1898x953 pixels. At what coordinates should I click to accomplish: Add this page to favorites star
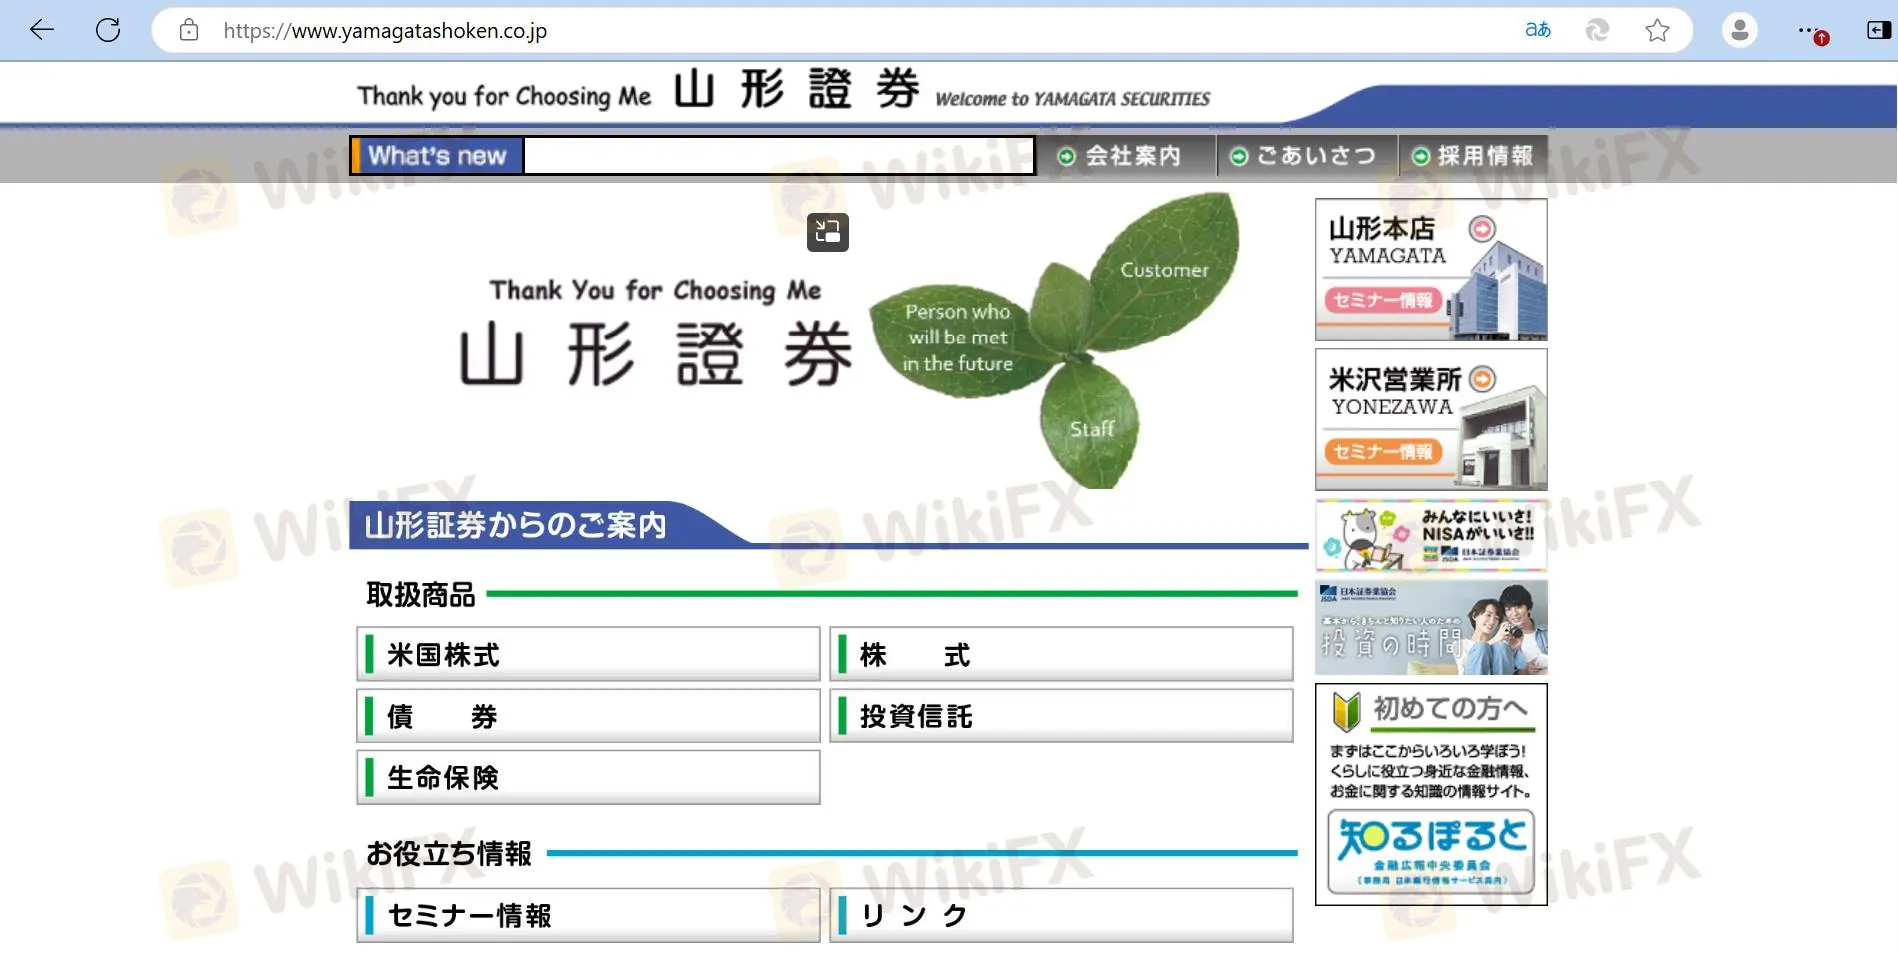click(x=1657, y=30)
